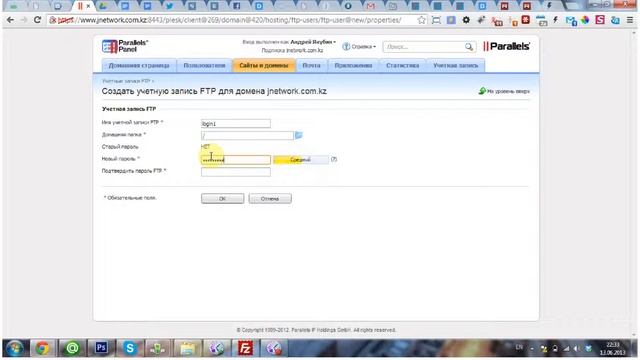Click the Parallels Panel logo
Image resolution: width=640 pixels, height=360 pixels.
pos(125,46)
